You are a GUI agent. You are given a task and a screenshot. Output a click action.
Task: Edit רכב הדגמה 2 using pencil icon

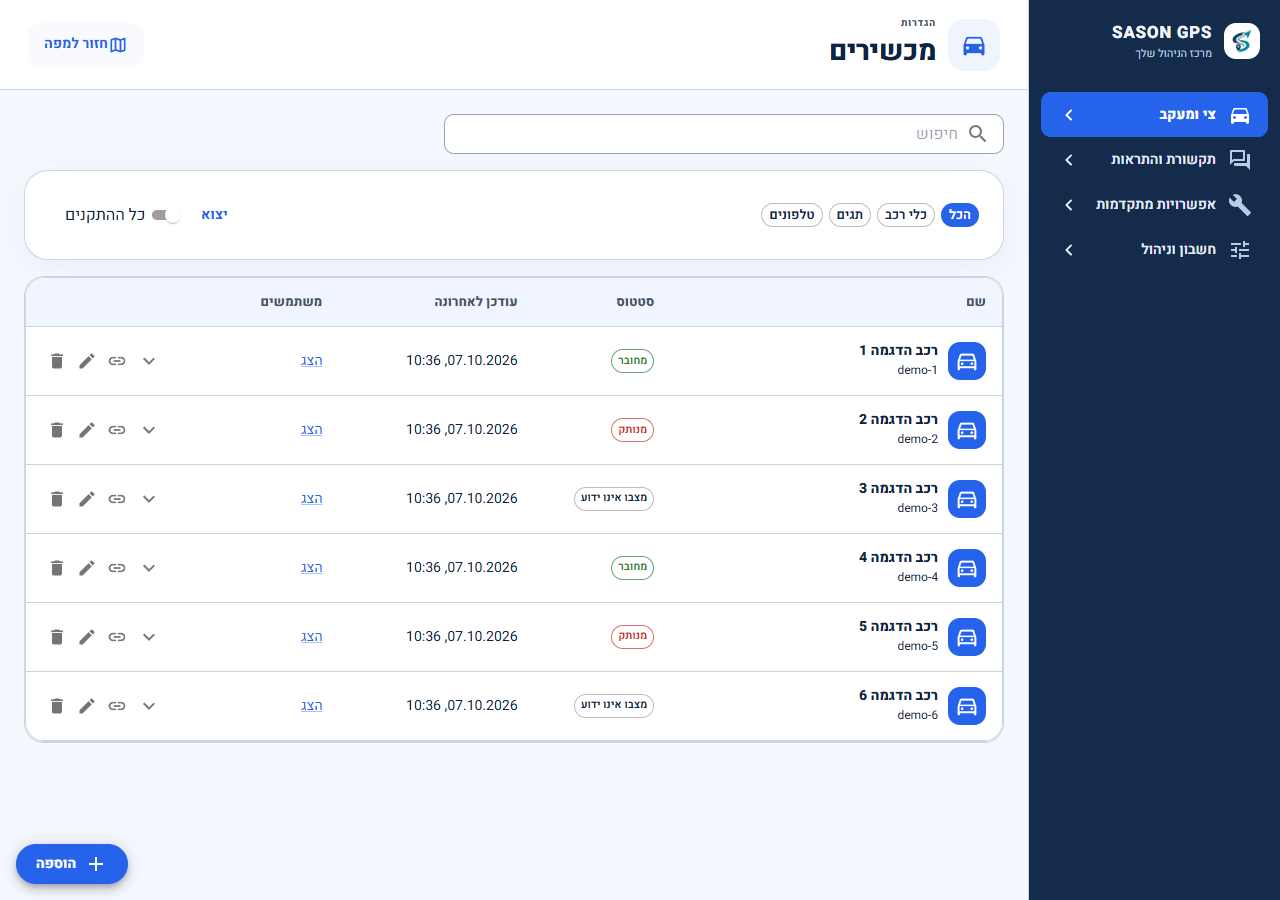[87, 430]
